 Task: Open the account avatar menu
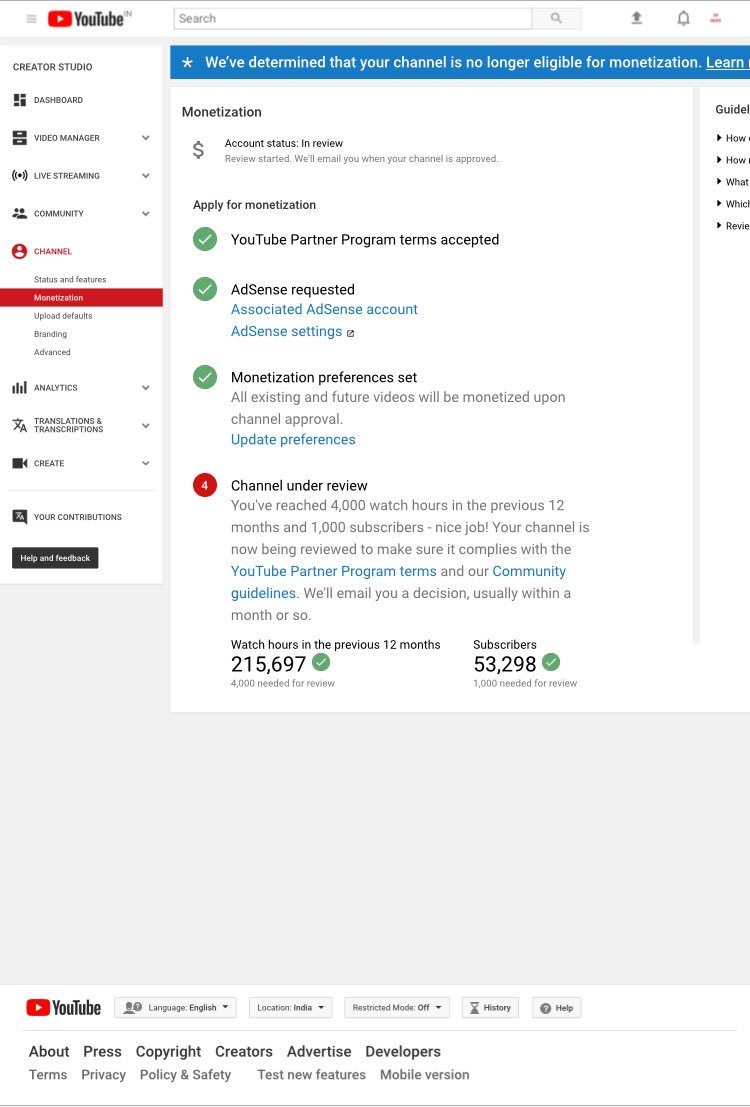715,18
